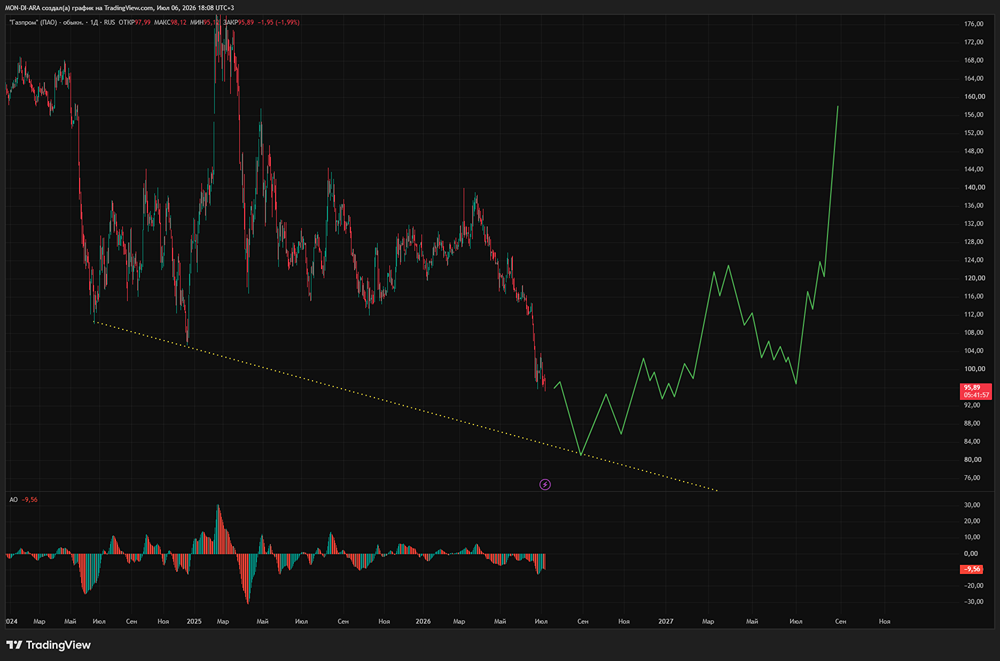Click the MON-DI-ARA author name
This screenshot has height=661, width=1000.
tap(22, 8)
